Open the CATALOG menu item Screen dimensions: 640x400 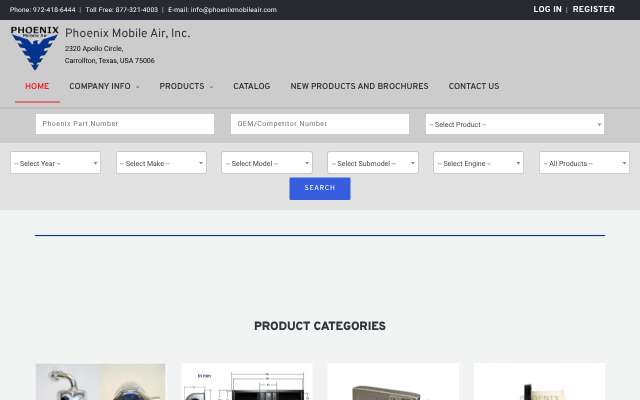pyautogui.click(x=251, y=86)
